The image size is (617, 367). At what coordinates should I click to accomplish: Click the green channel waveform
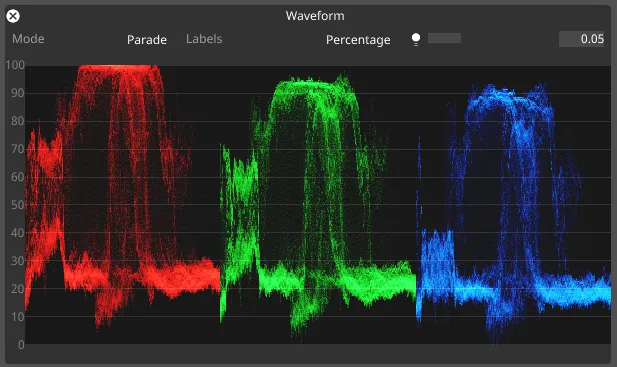click(x=318, y=205)
